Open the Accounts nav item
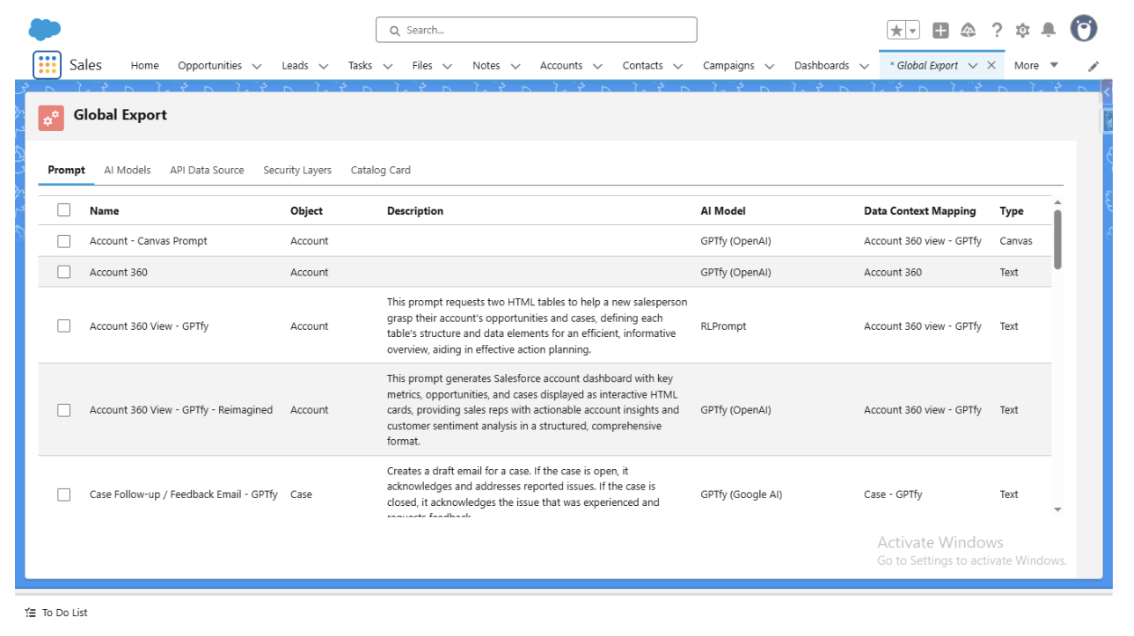The height and width of the screenshot is (636, 1134). 561,65
